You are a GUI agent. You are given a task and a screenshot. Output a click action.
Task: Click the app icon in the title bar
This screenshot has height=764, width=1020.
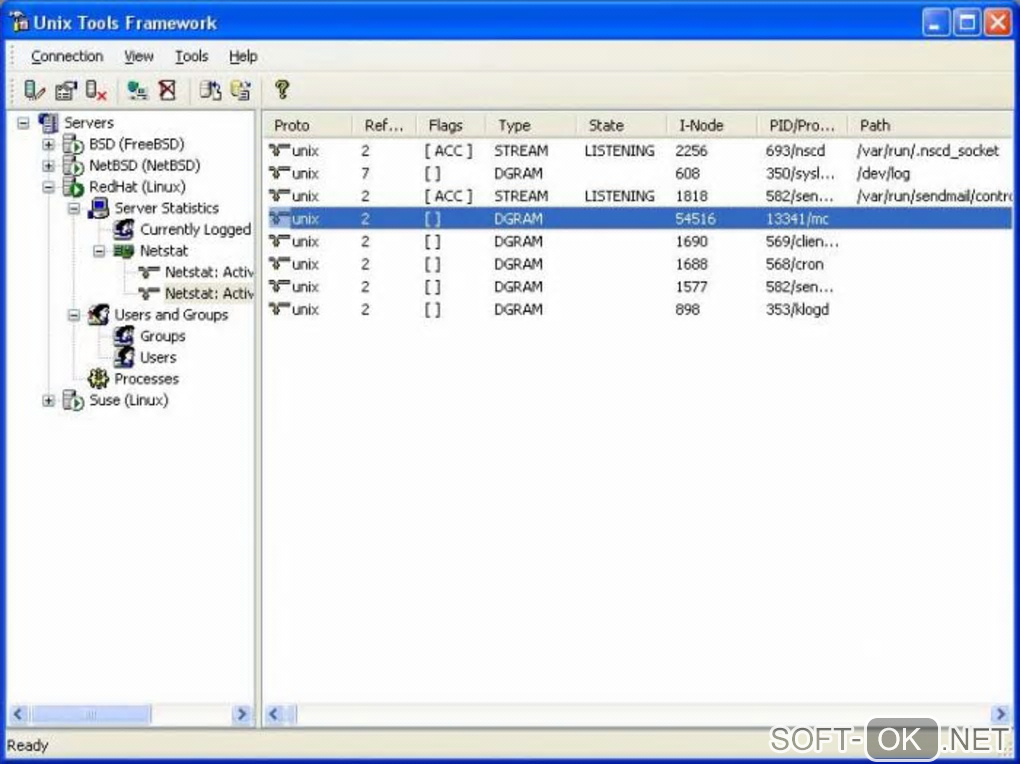click(20, 22)
